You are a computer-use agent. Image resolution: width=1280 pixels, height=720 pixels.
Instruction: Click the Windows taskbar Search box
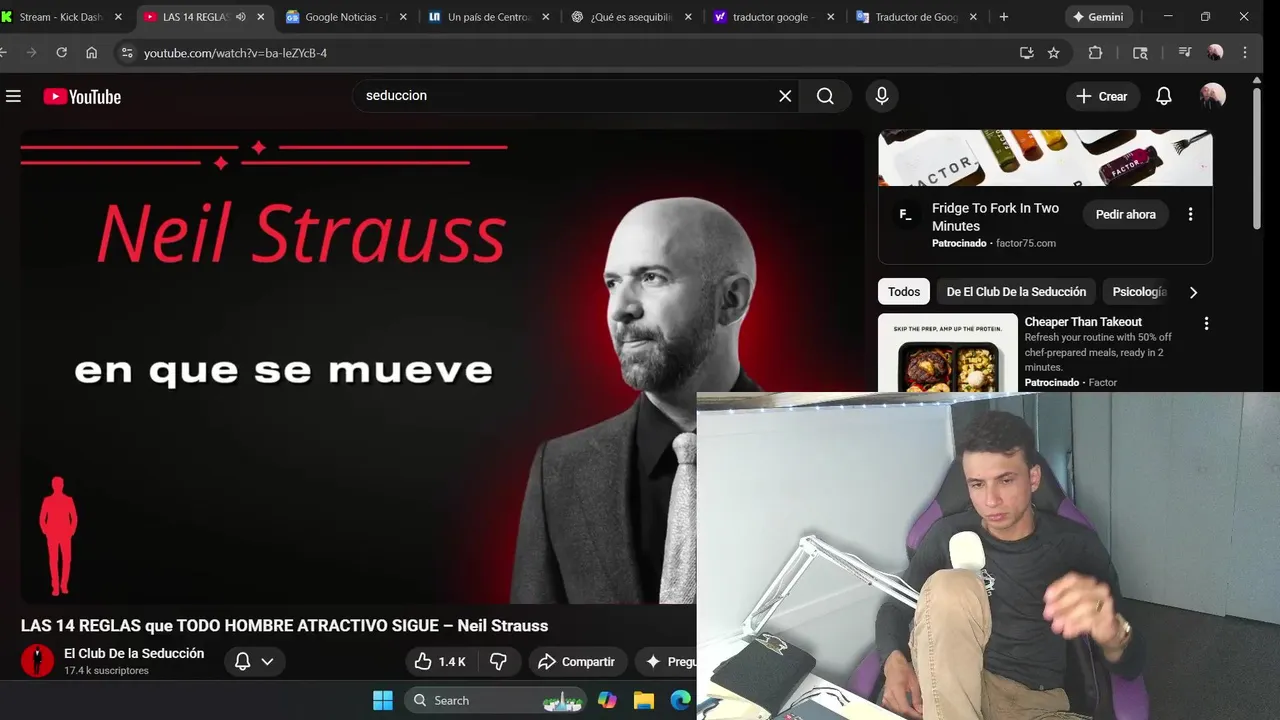(x=495, y=700)
